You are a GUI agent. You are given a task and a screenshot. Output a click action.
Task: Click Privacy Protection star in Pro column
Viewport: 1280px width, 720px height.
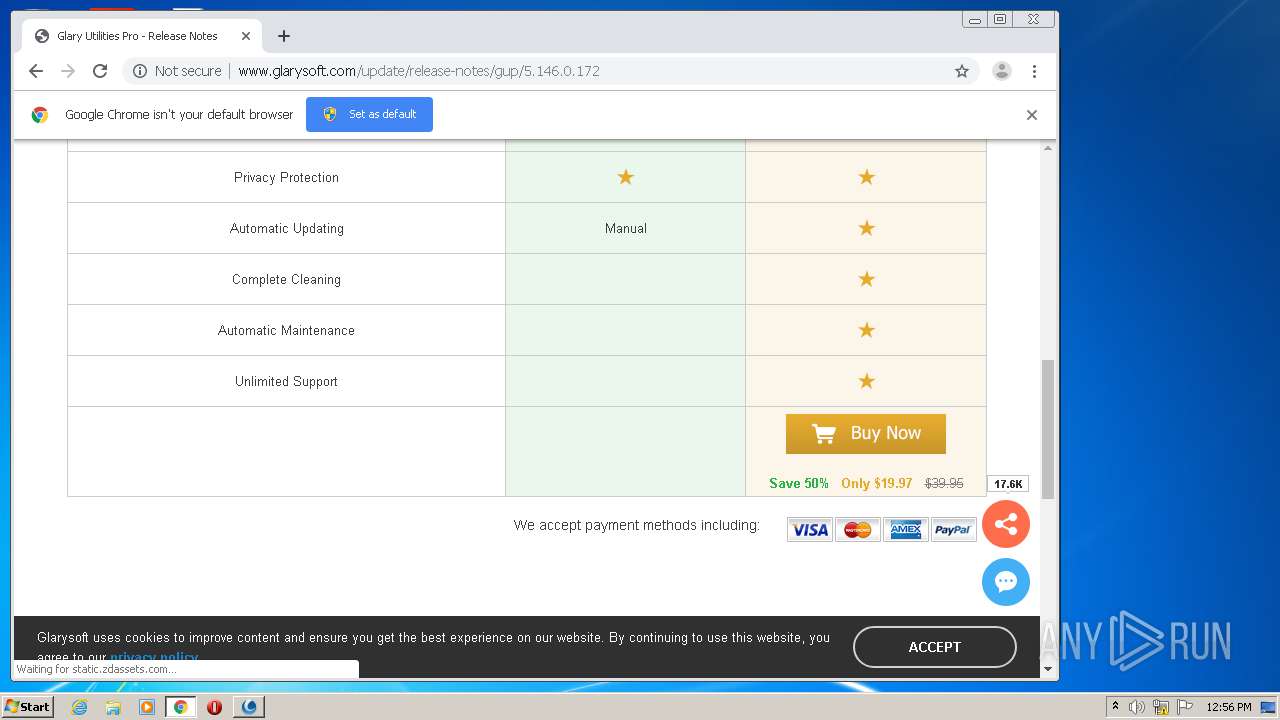867,177
